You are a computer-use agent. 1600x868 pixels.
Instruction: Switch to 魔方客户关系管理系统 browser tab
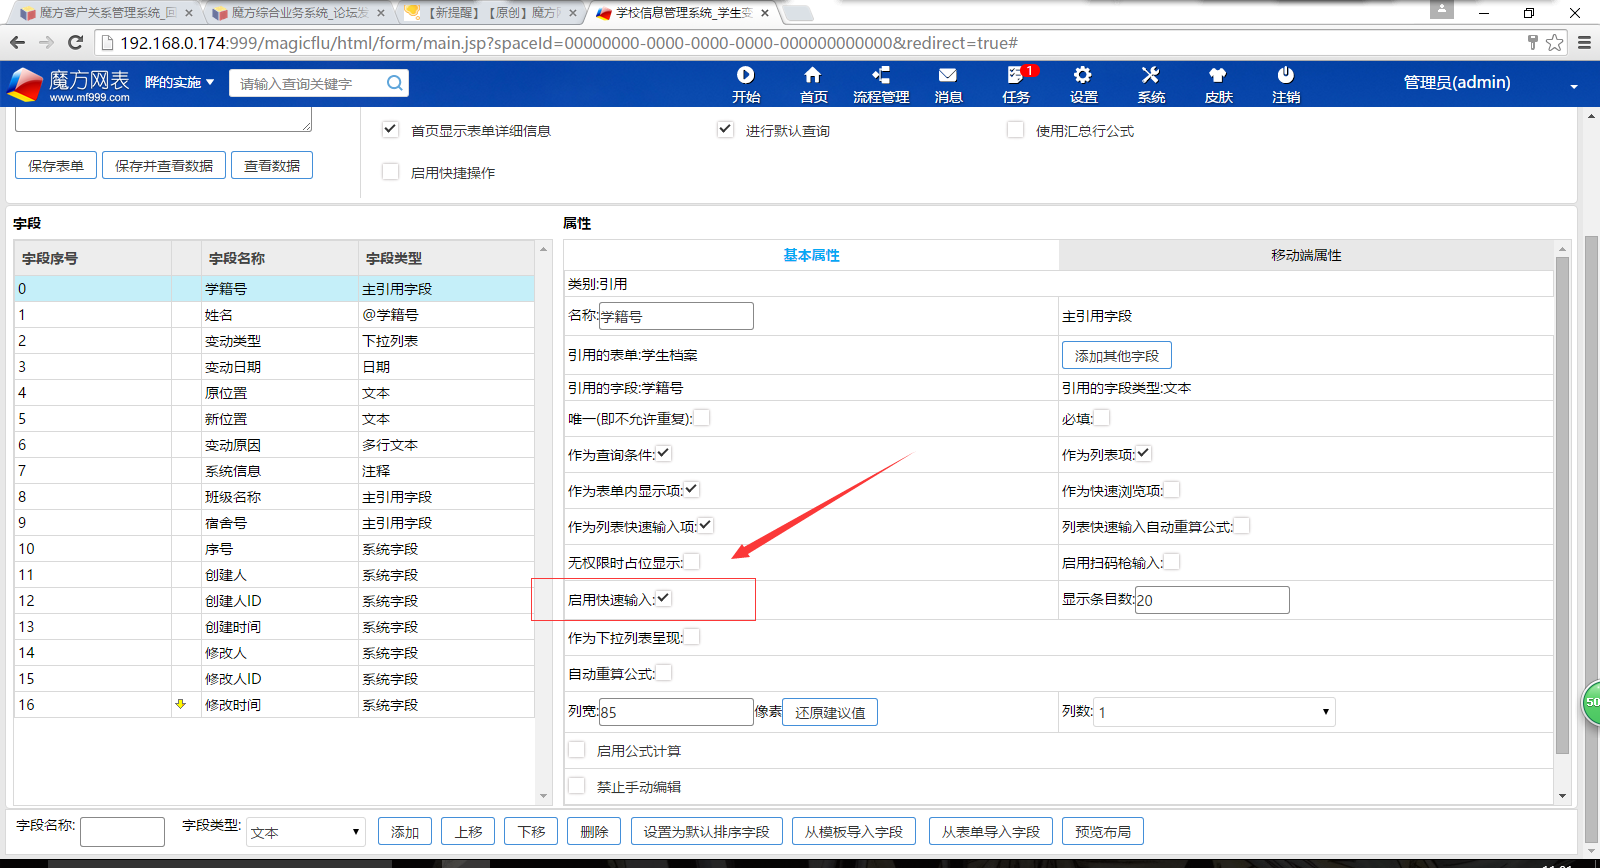point(105,13)
